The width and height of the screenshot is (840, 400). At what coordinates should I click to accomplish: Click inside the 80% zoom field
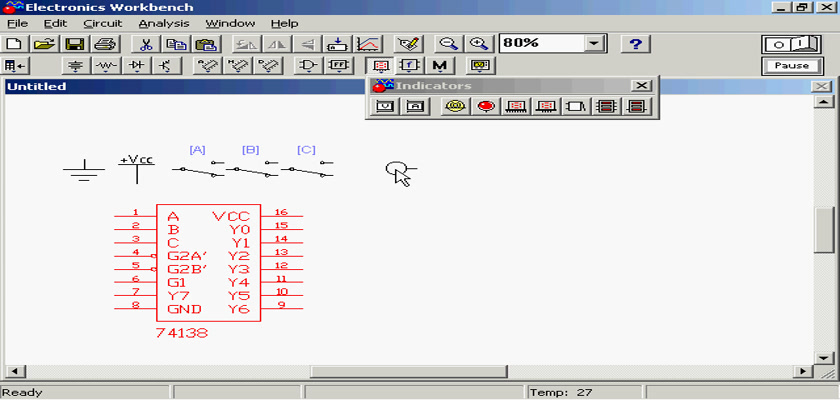542,43
